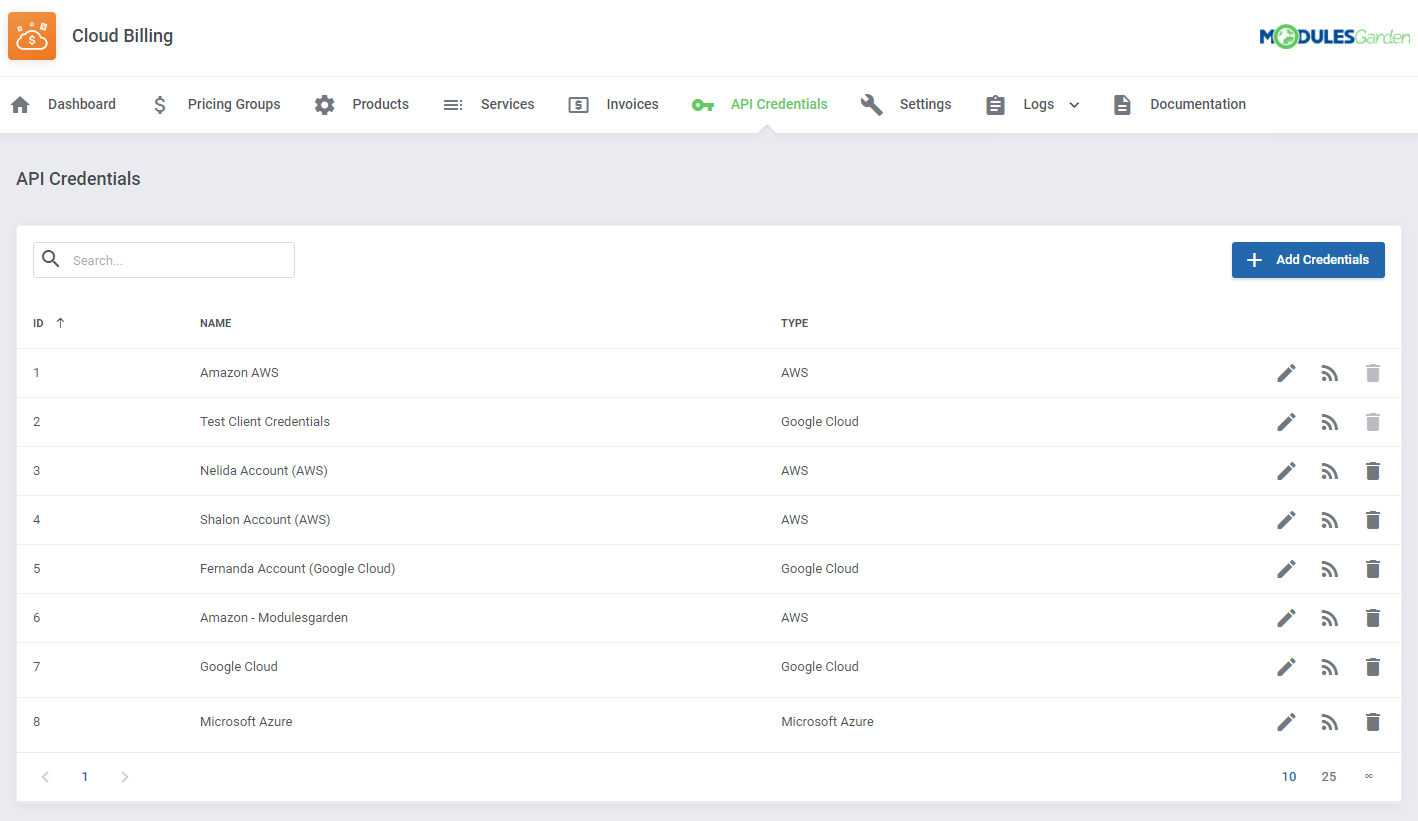Click the edit pencil for Amazon AWS
The height and width of the screenshot is (821, 1418).
coord(1286,373)
